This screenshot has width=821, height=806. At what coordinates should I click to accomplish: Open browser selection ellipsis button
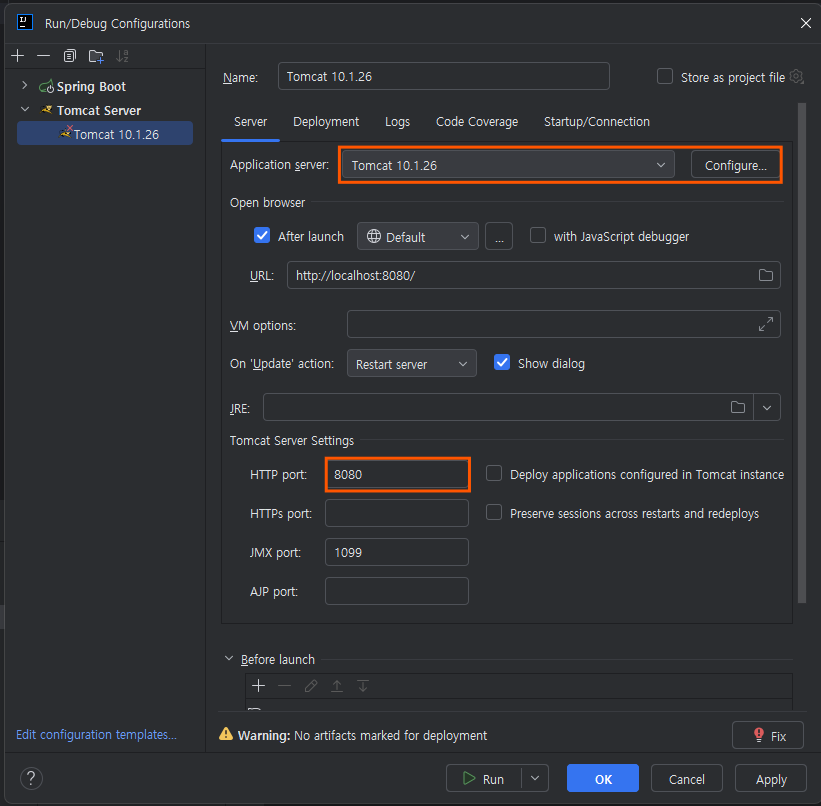tap(499, 236)
